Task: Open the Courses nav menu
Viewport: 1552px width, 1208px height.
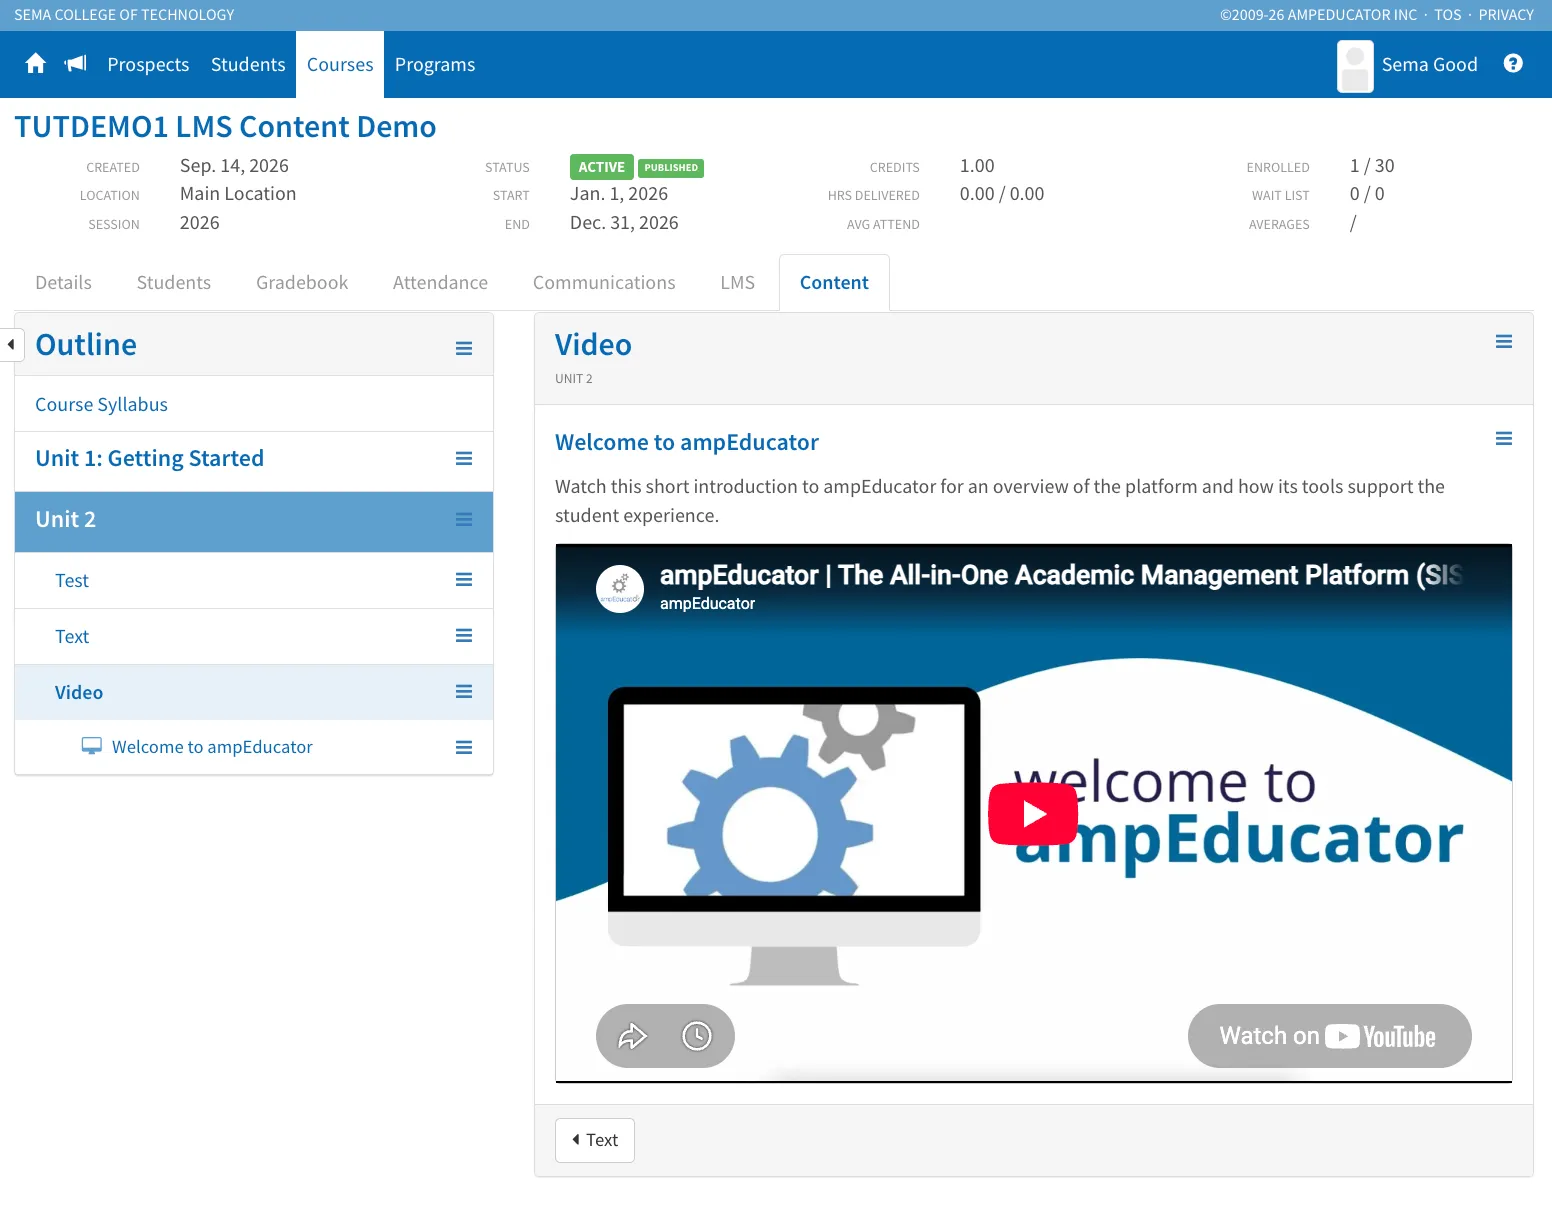Action: coord(340,64)
